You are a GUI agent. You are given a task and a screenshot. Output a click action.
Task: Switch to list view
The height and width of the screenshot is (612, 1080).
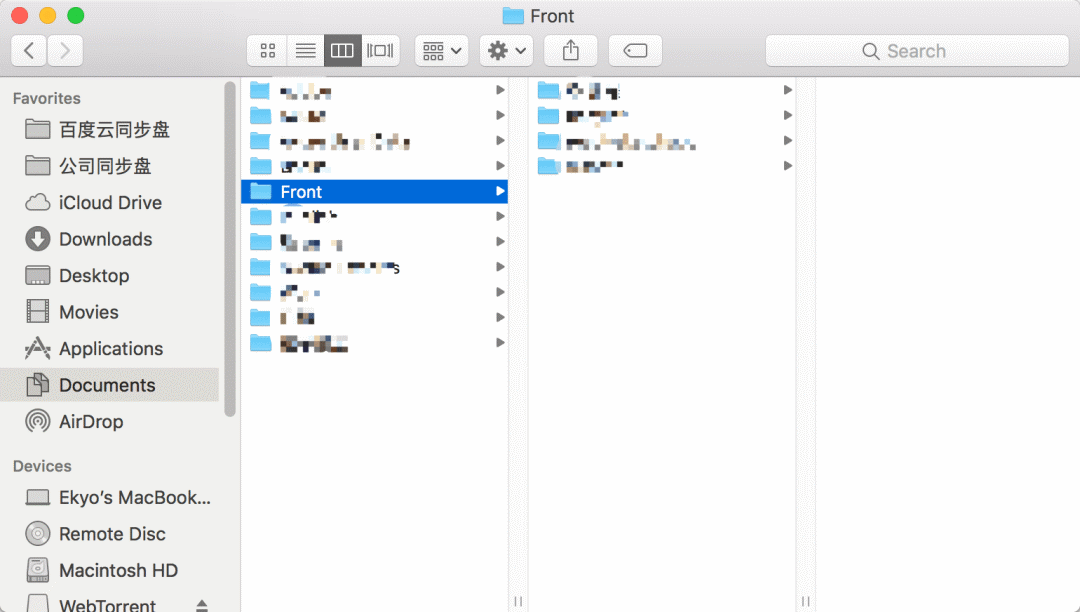305,51
